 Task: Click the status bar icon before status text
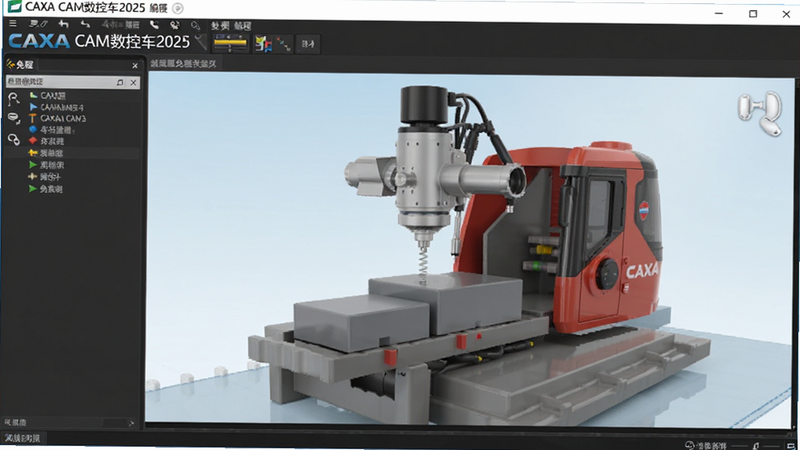coord(690,445)
